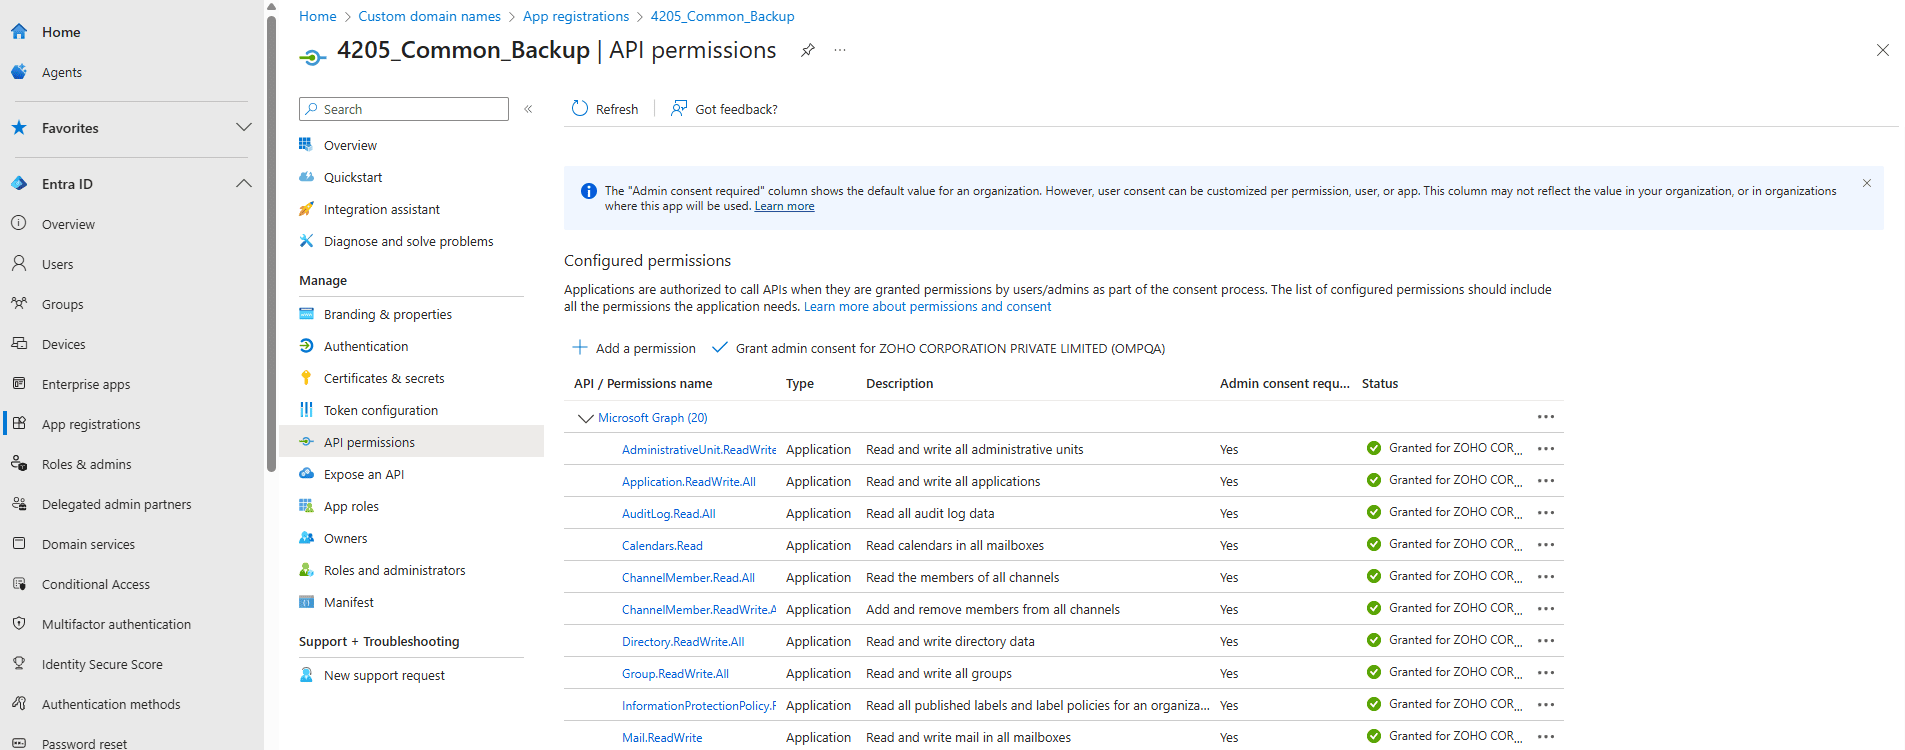
Task: Click the Home icon in left sidebar
Action: click(19, 32)
